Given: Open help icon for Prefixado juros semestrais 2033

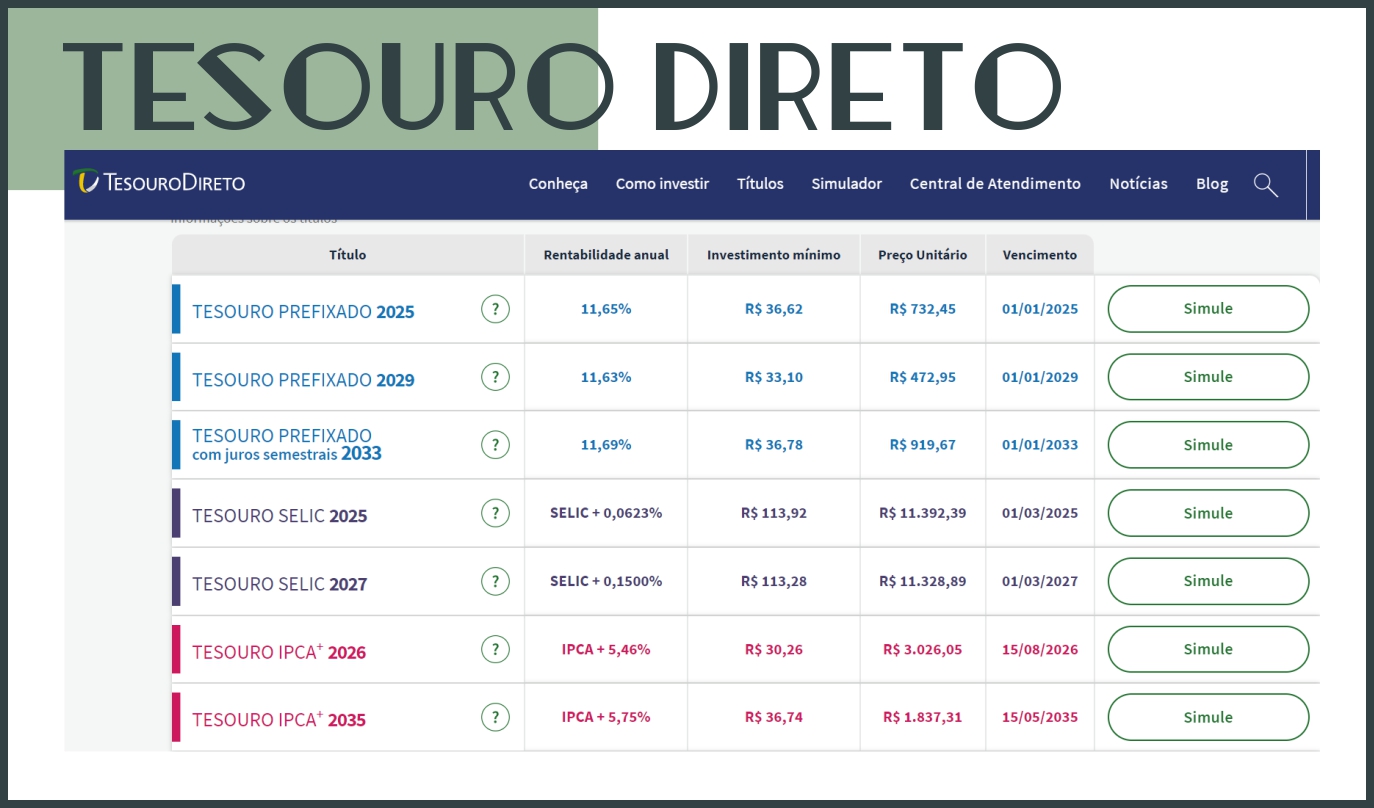Looking at the screenshot, I should point(495,445).
